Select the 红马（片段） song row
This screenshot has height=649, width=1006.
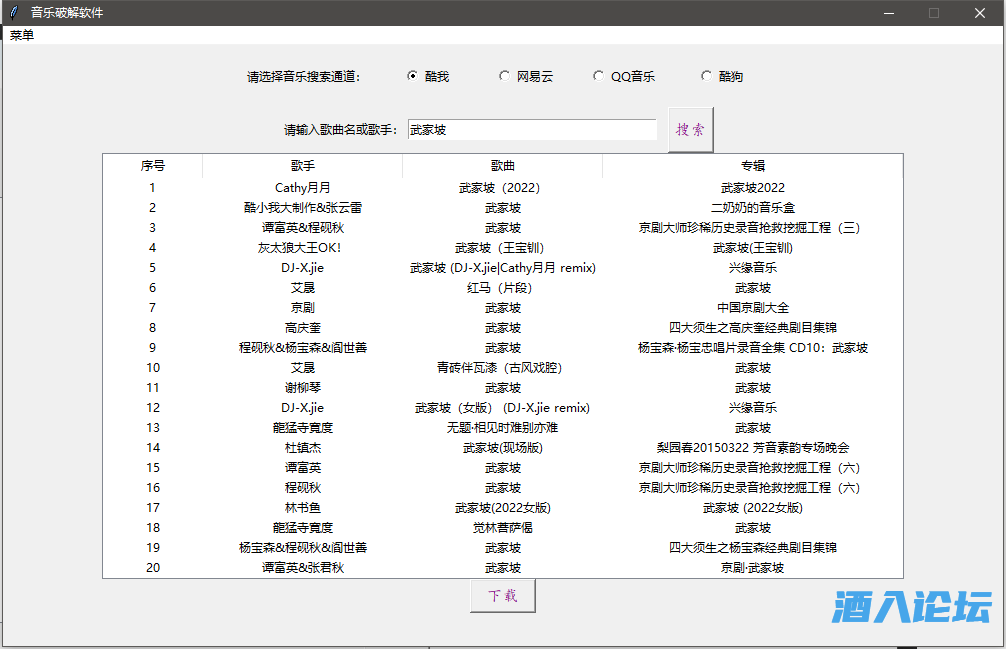[x=502, y=288]
